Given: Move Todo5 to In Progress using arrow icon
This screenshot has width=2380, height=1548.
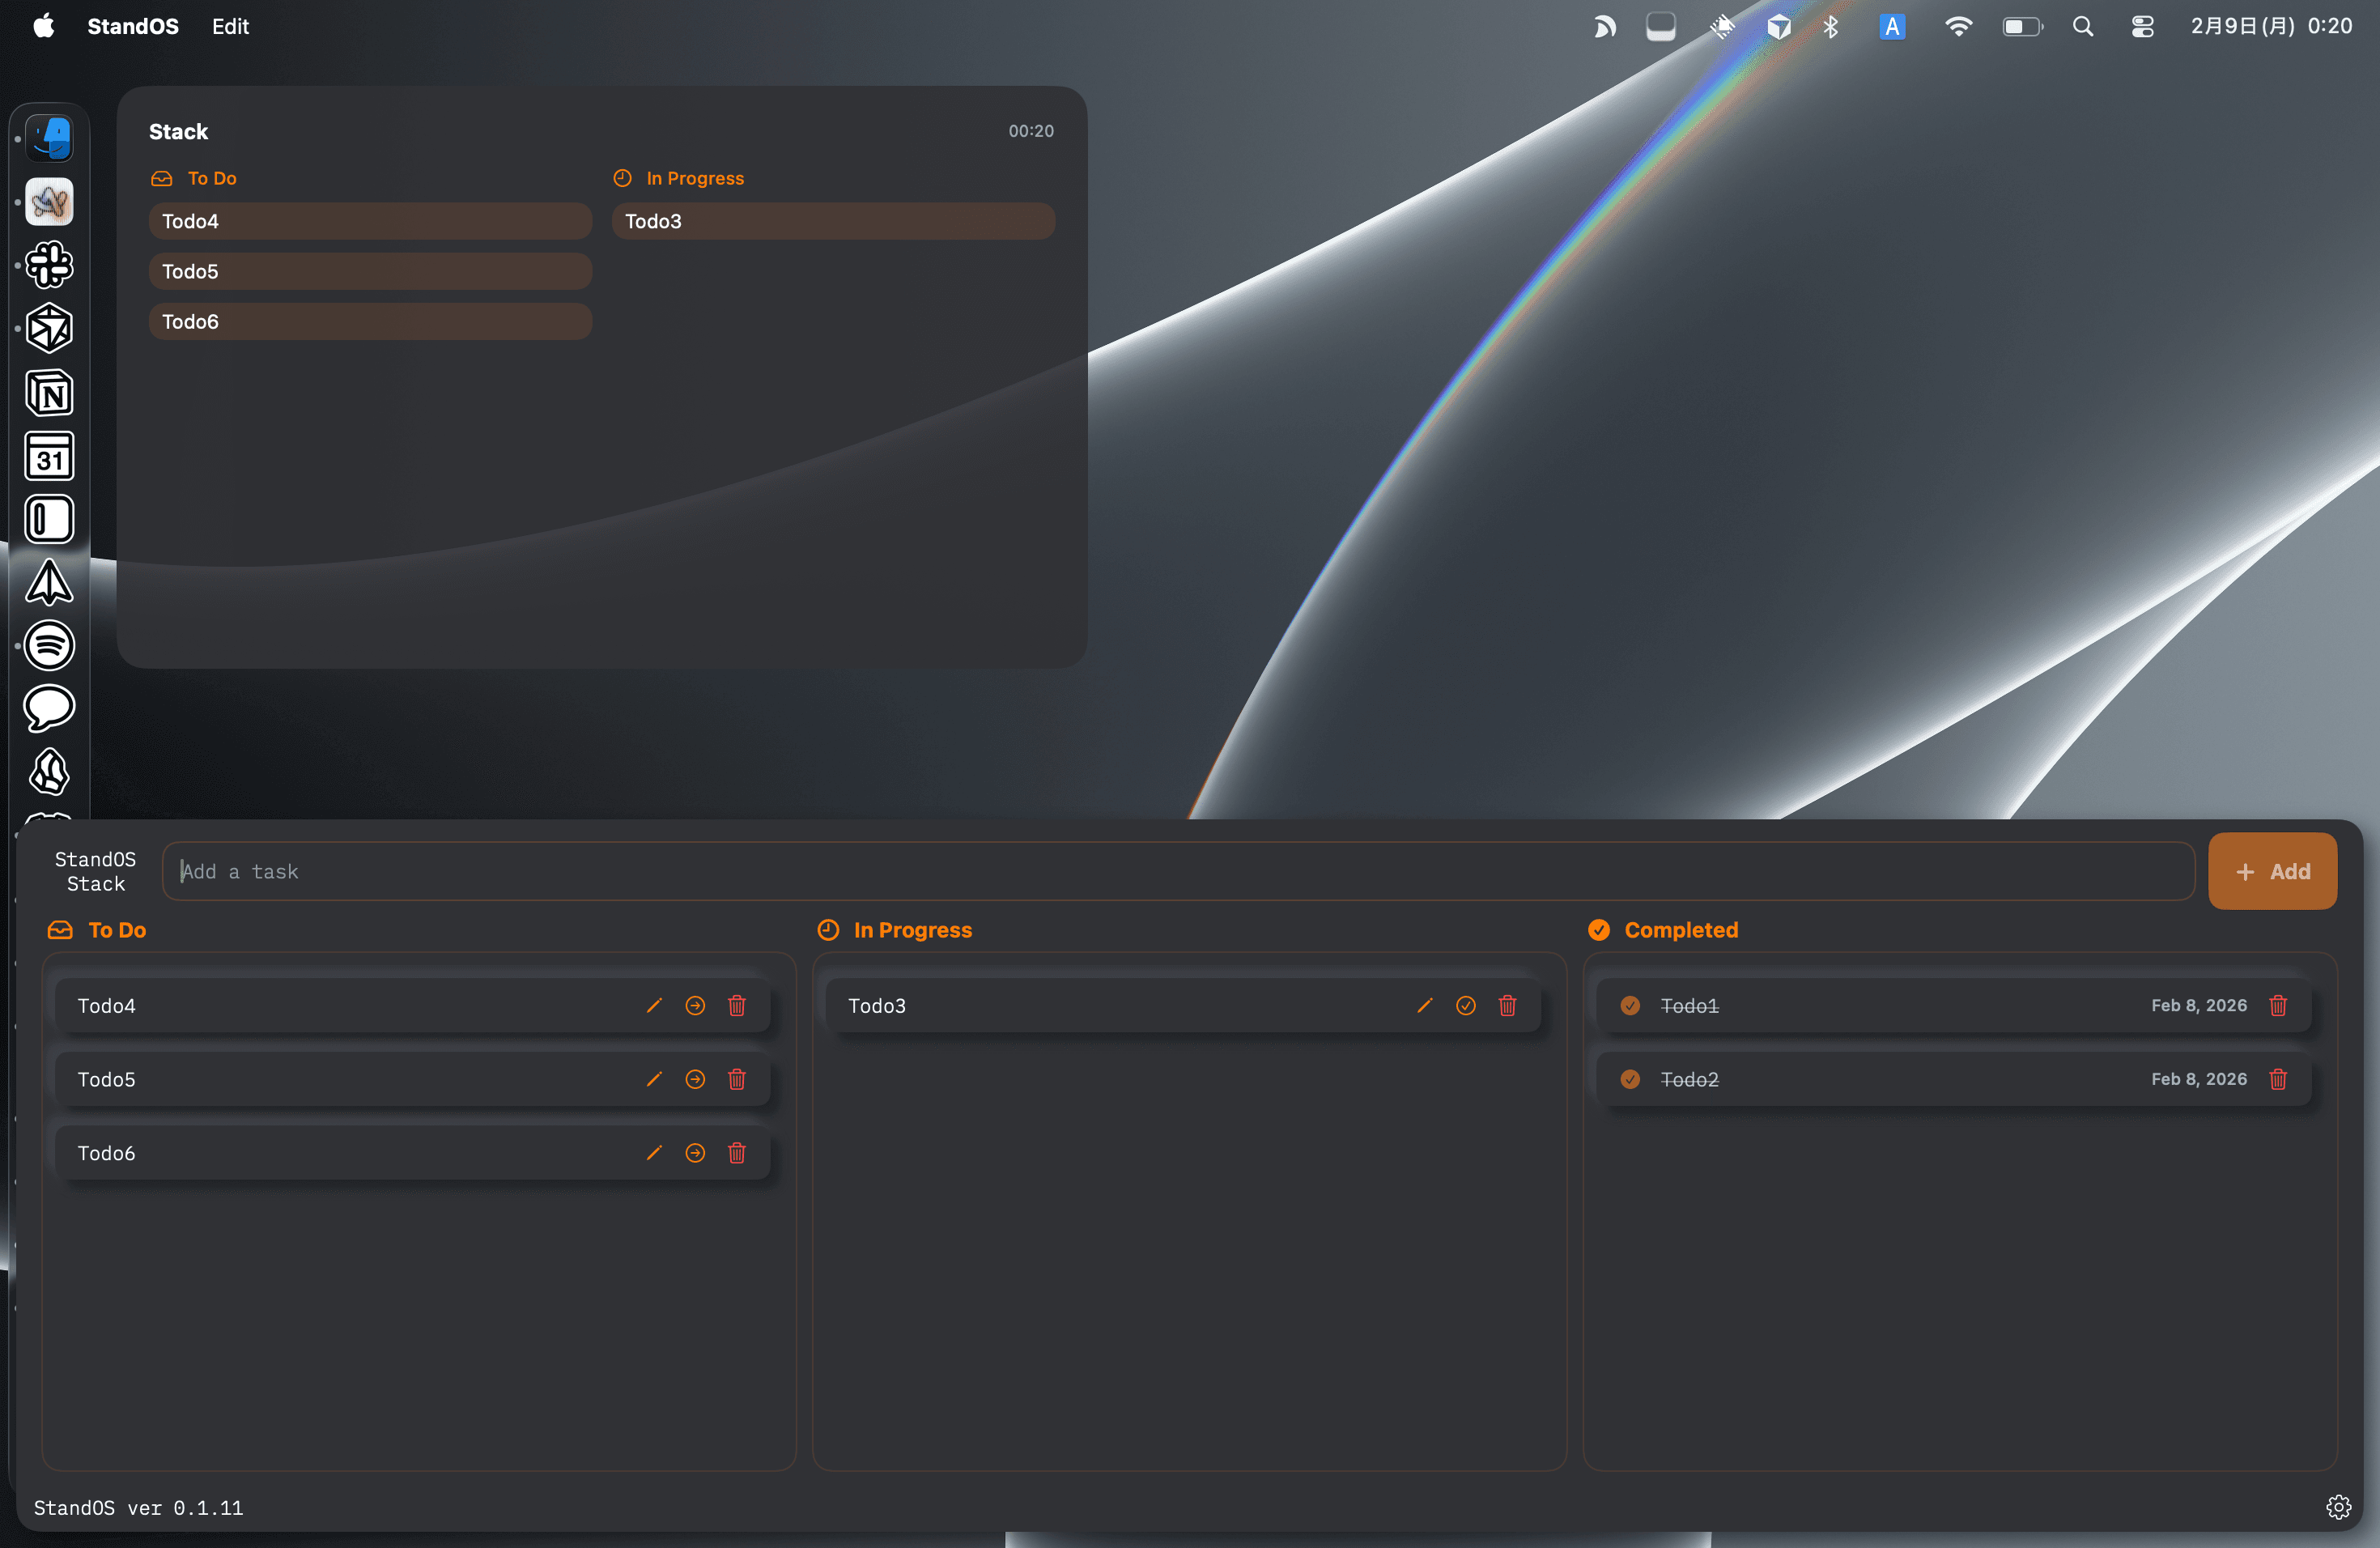Looking at the screenshot, I should click(696, 1079).
